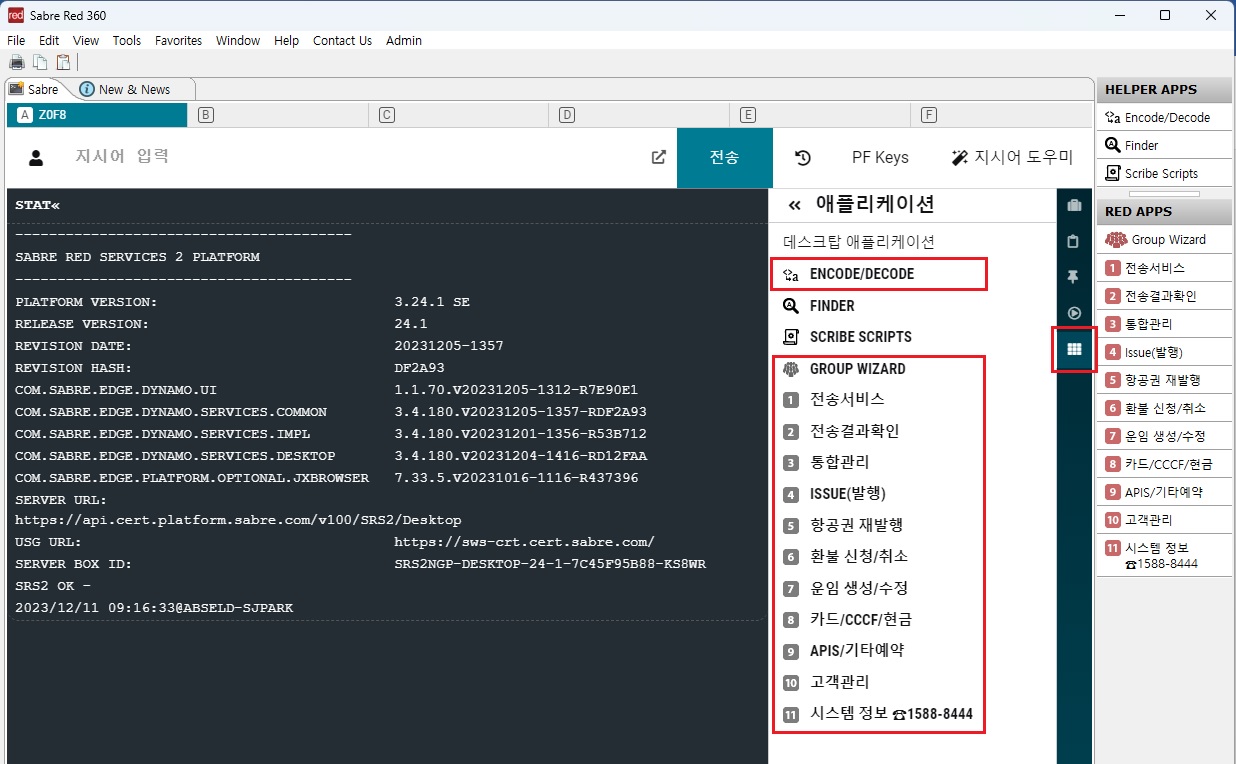This screenshot has height=764, width=1236.
Task: Click the applications grid icon in vertical sidebar
Action: click(x=1074, y=349)
